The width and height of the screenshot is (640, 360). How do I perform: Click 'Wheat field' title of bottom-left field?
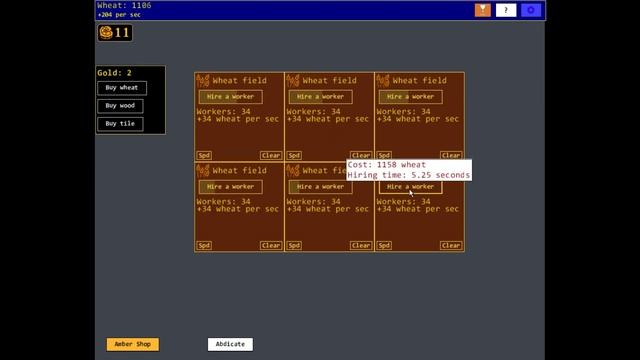[240, 170]
